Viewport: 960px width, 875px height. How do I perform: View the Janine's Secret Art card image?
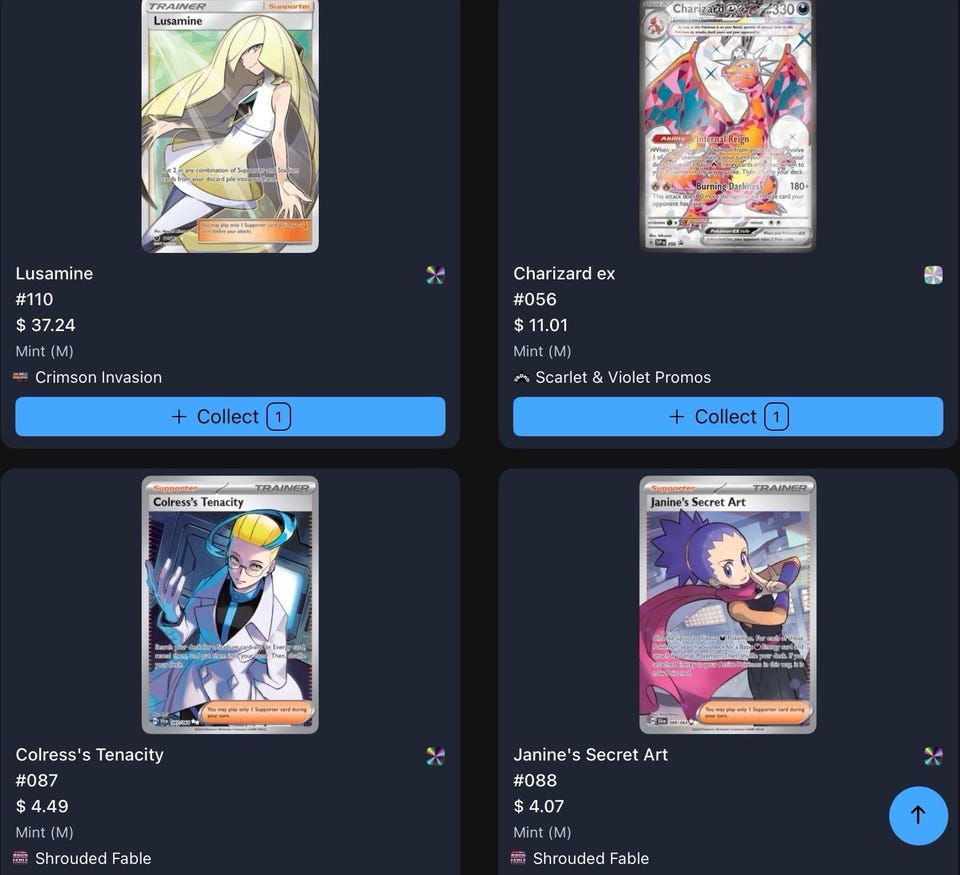click(728, 604)
